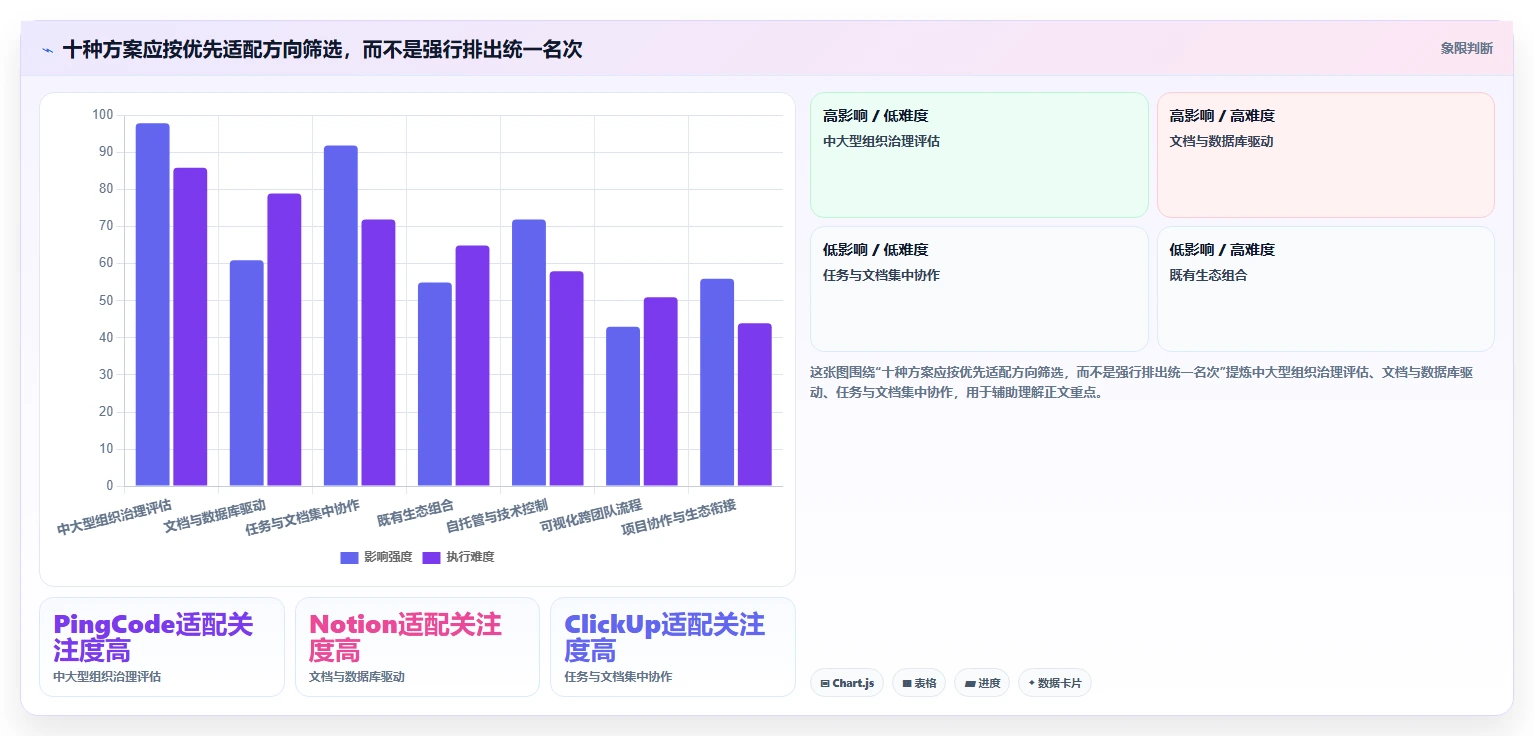Click the 影响强度 bar for 可视化跨团队流程

pyautogui.click(x=623, y=407)
